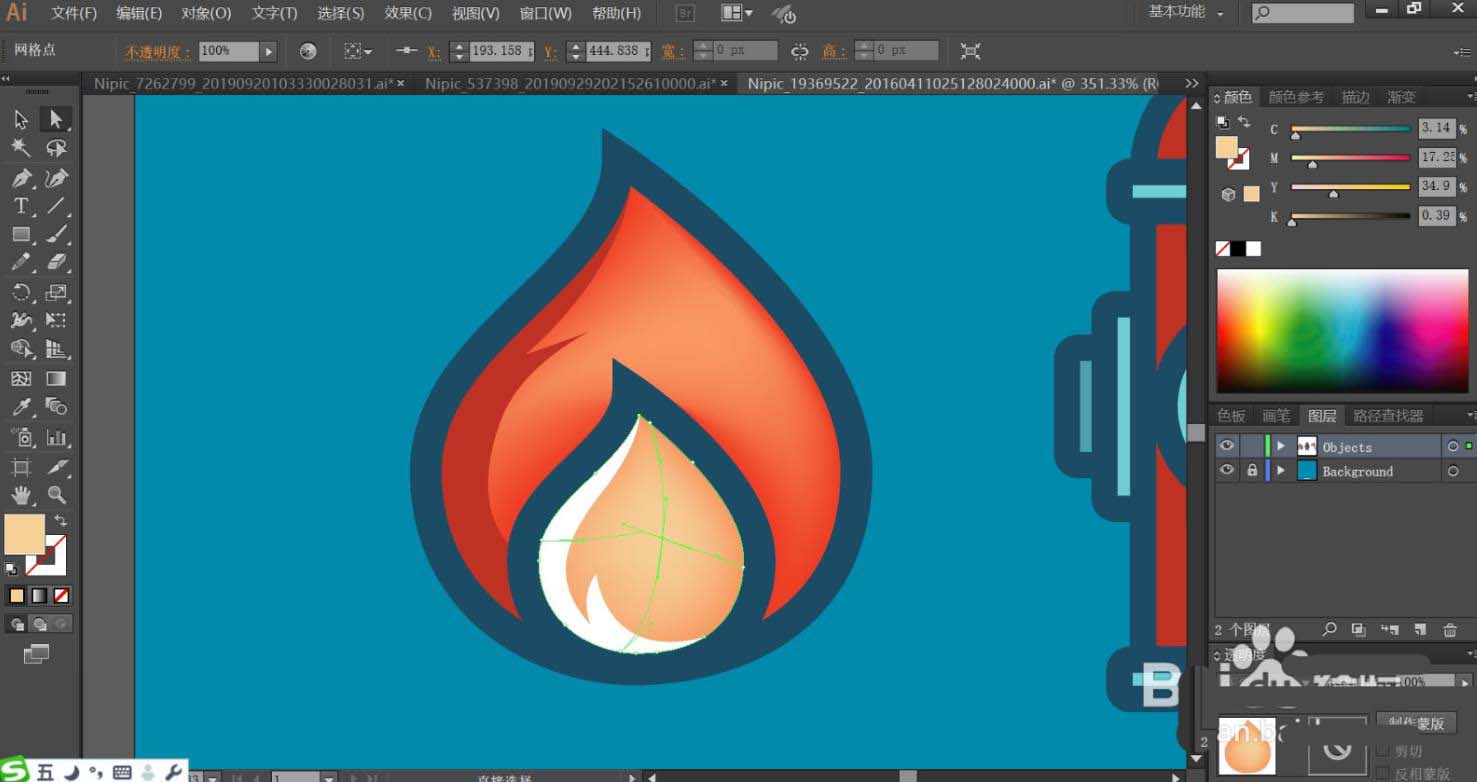Choose the Lasso tool

(x=56, y=148)
